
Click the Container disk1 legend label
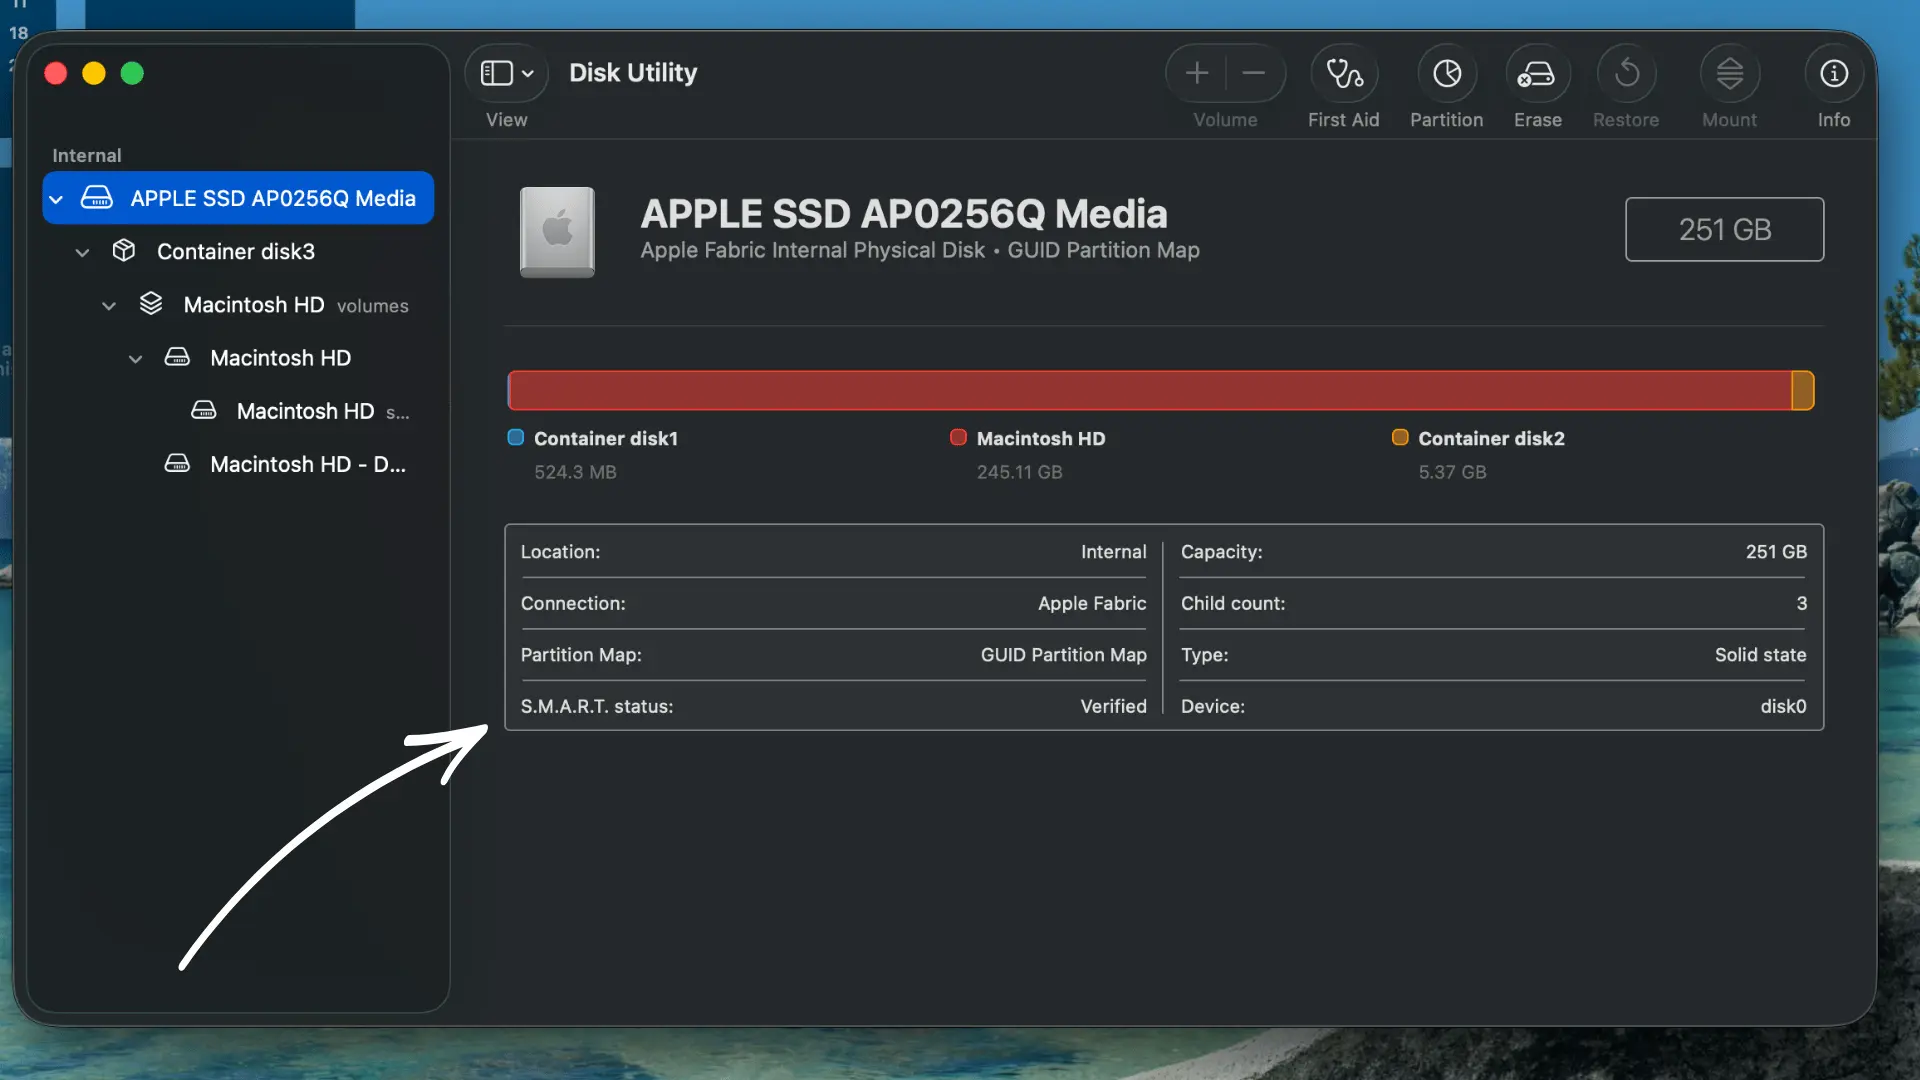click(x=606, y=438)
